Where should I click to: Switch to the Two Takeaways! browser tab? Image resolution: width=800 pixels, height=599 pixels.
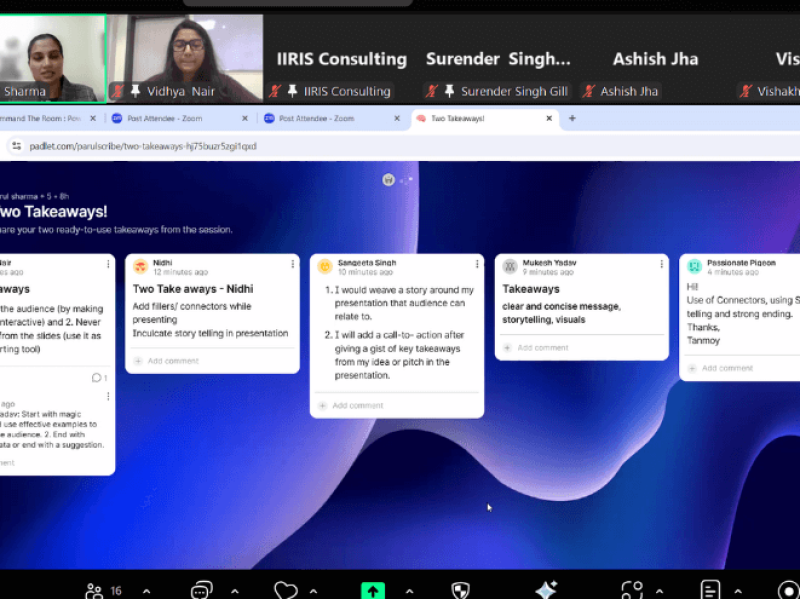coord(485,118)
